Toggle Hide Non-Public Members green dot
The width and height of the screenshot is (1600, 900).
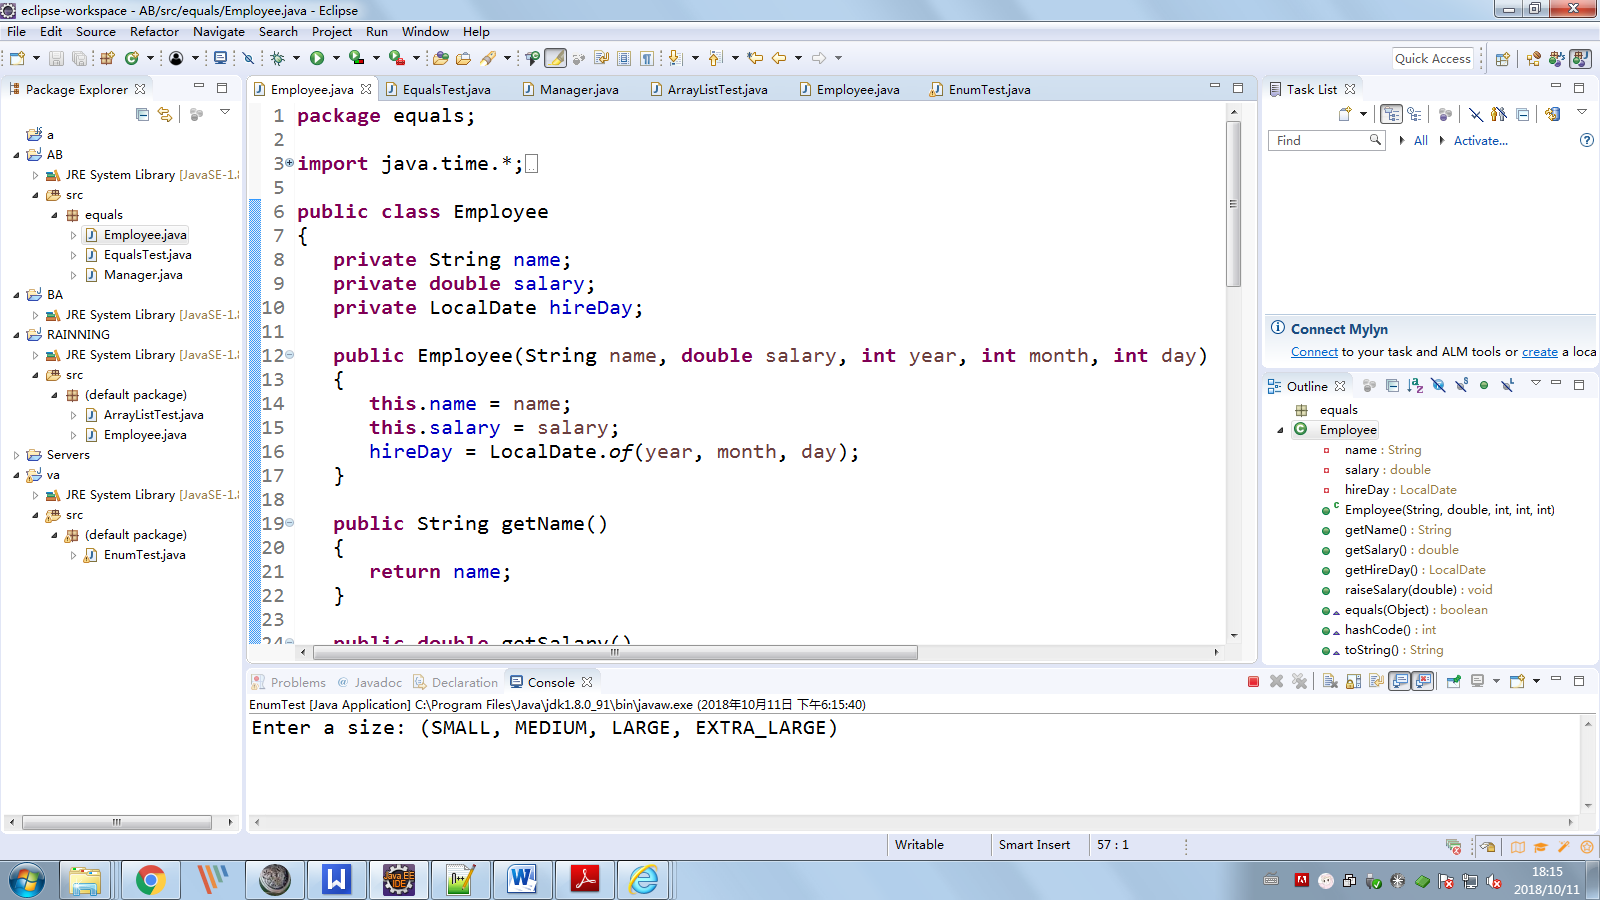1484,385
